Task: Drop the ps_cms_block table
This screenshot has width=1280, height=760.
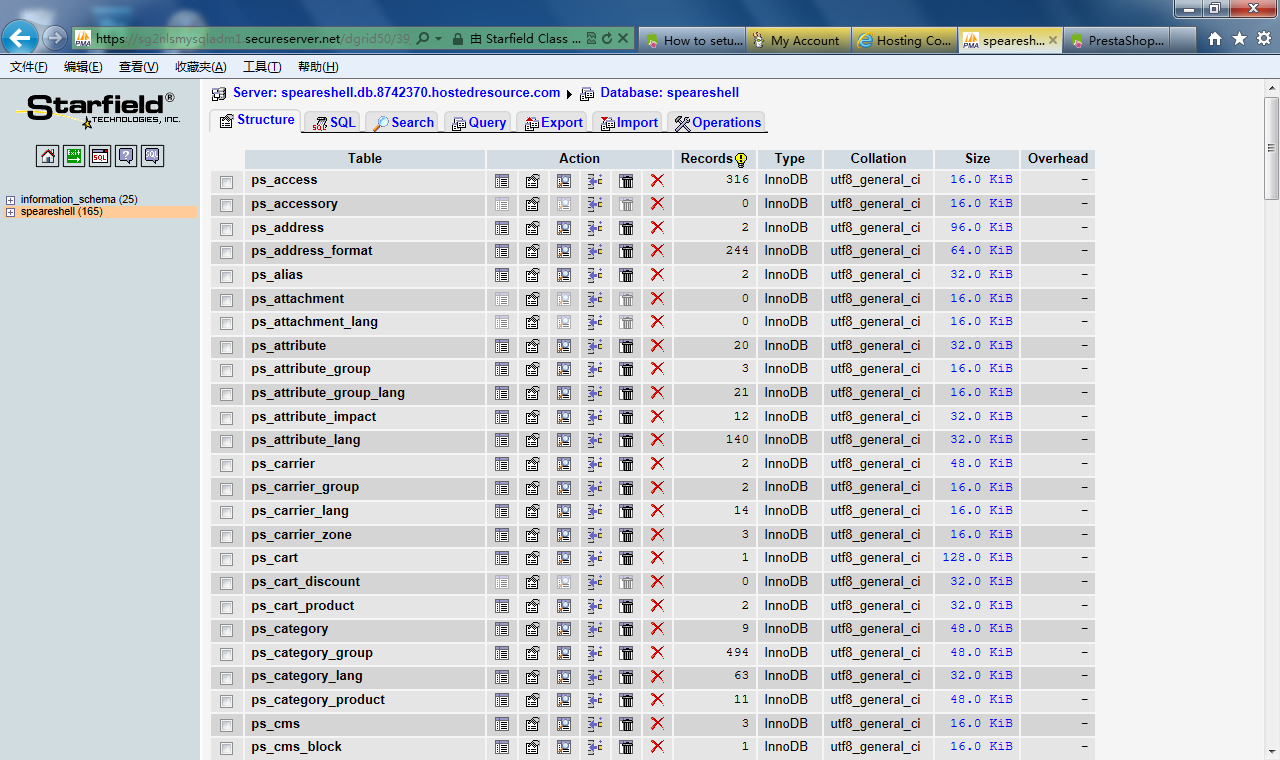Action: coord(657,746)
